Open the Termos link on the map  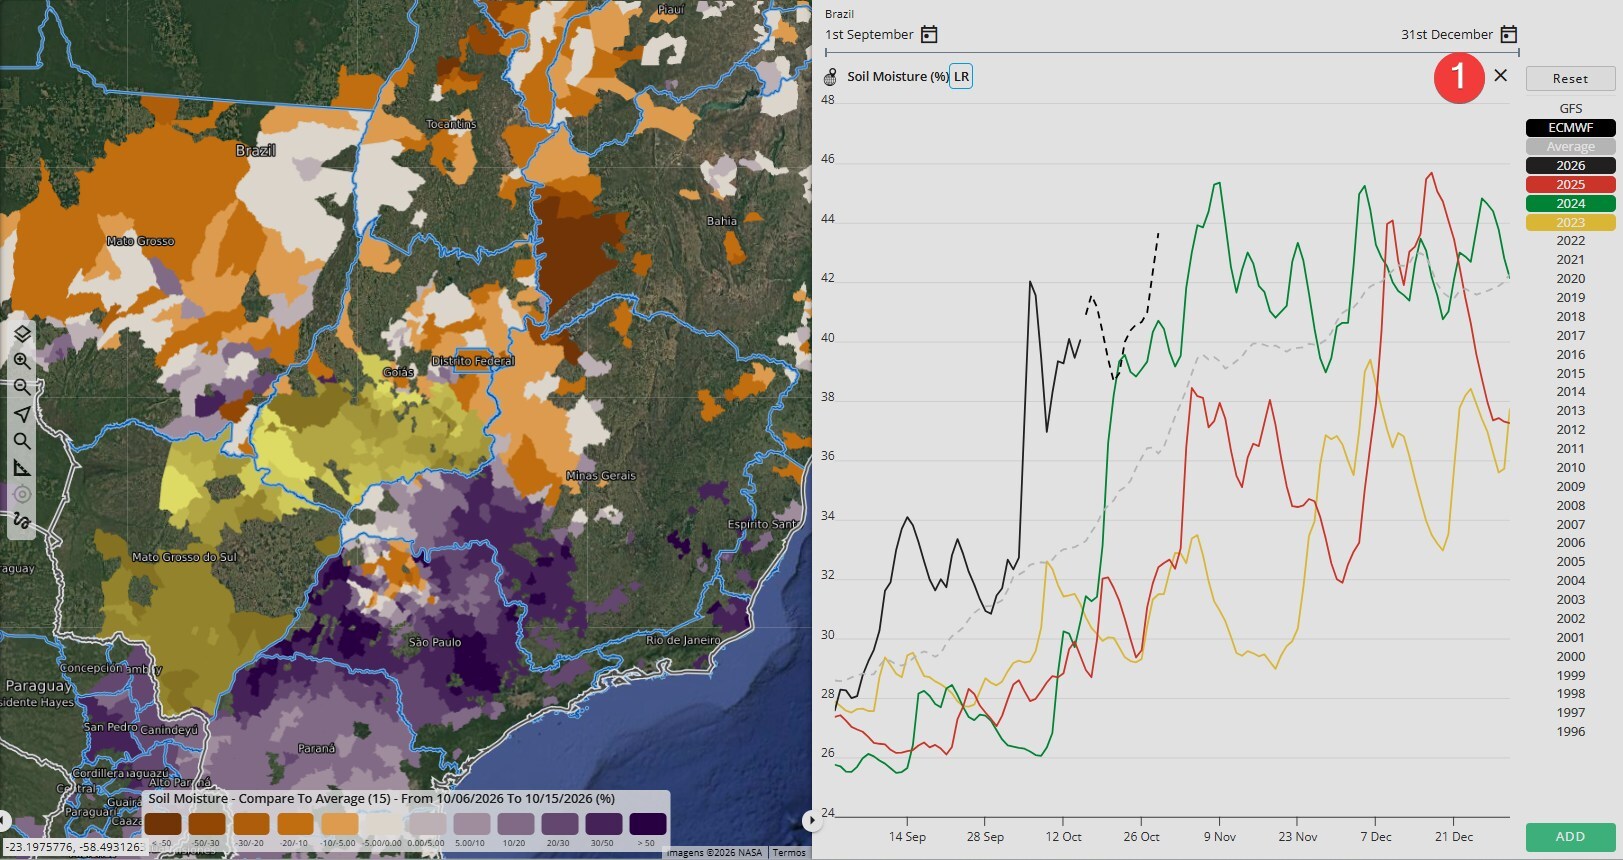point(789,853)
